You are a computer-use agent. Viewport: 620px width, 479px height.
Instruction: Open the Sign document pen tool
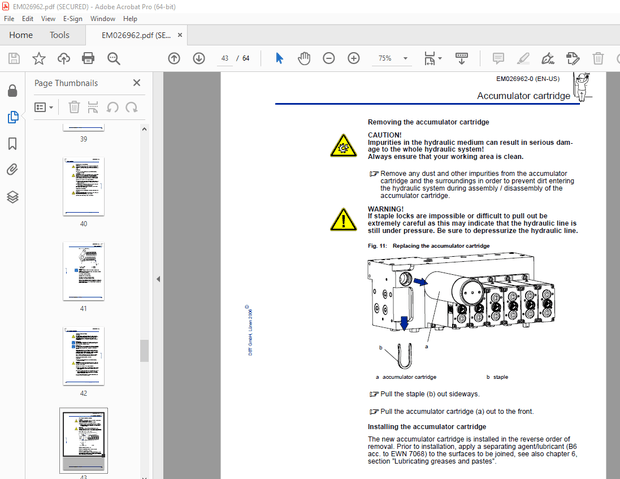click(x=548, y=59)
